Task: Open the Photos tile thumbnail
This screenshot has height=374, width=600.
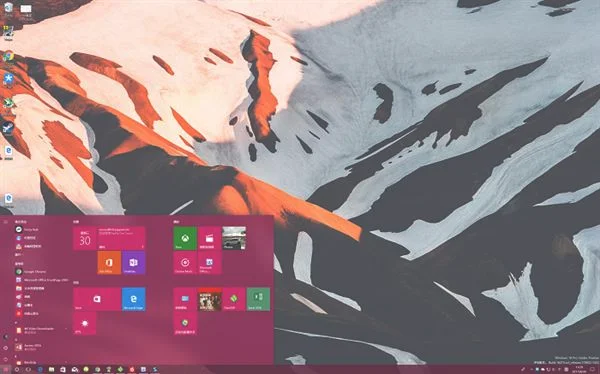Action: point(234,238)
